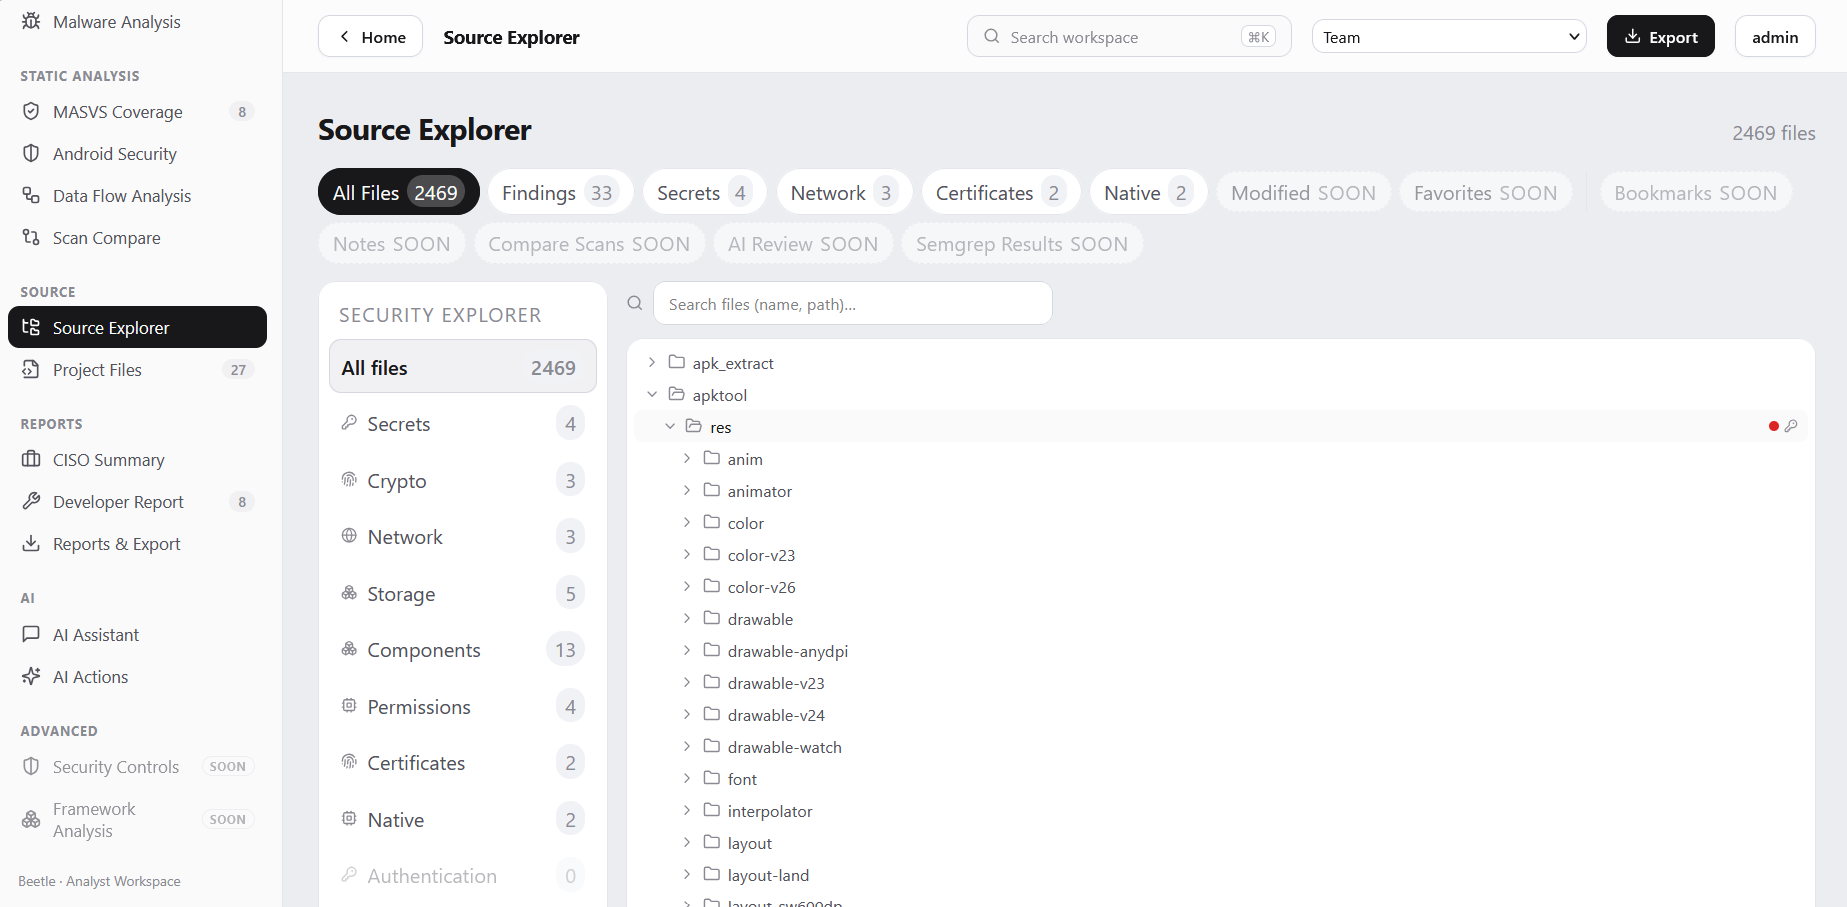Click the Storage icon in Security Explorer

point(349,593)
